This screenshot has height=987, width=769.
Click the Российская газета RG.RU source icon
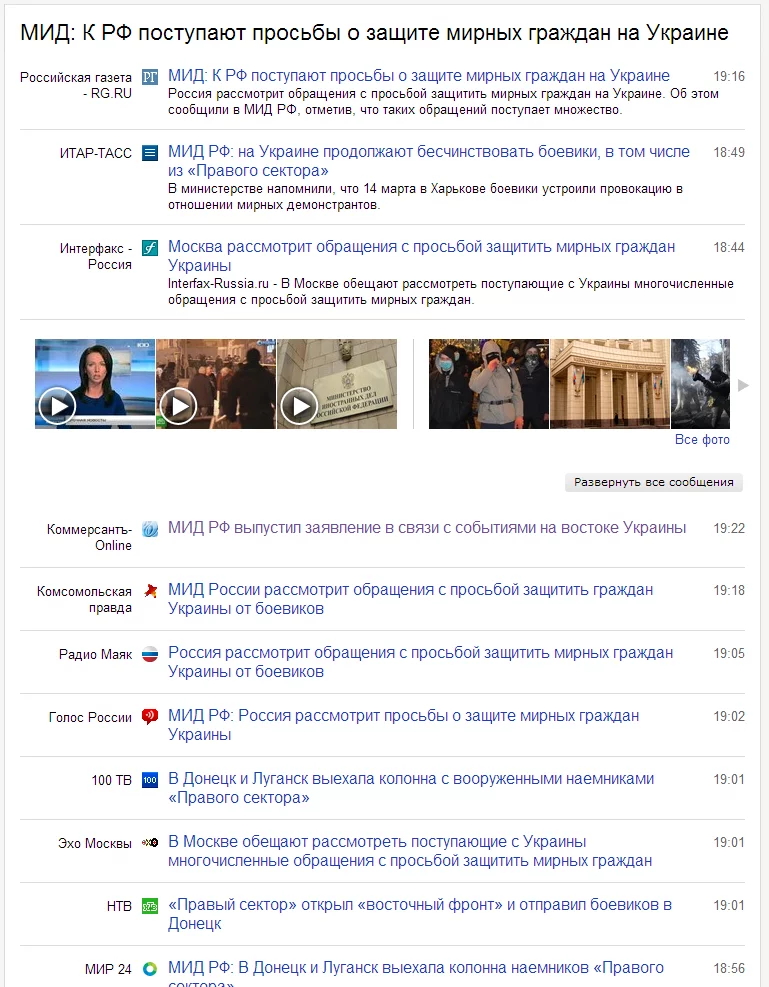click(x=150, y=77)
